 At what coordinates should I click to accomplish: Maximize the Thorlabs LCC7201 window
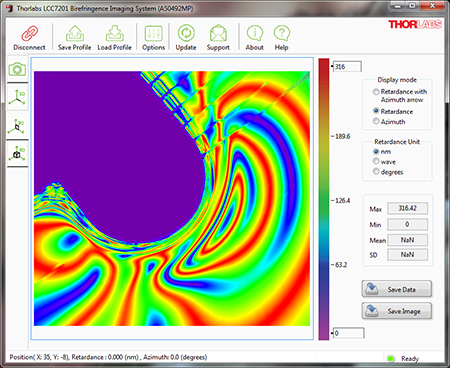coord(412,6)
